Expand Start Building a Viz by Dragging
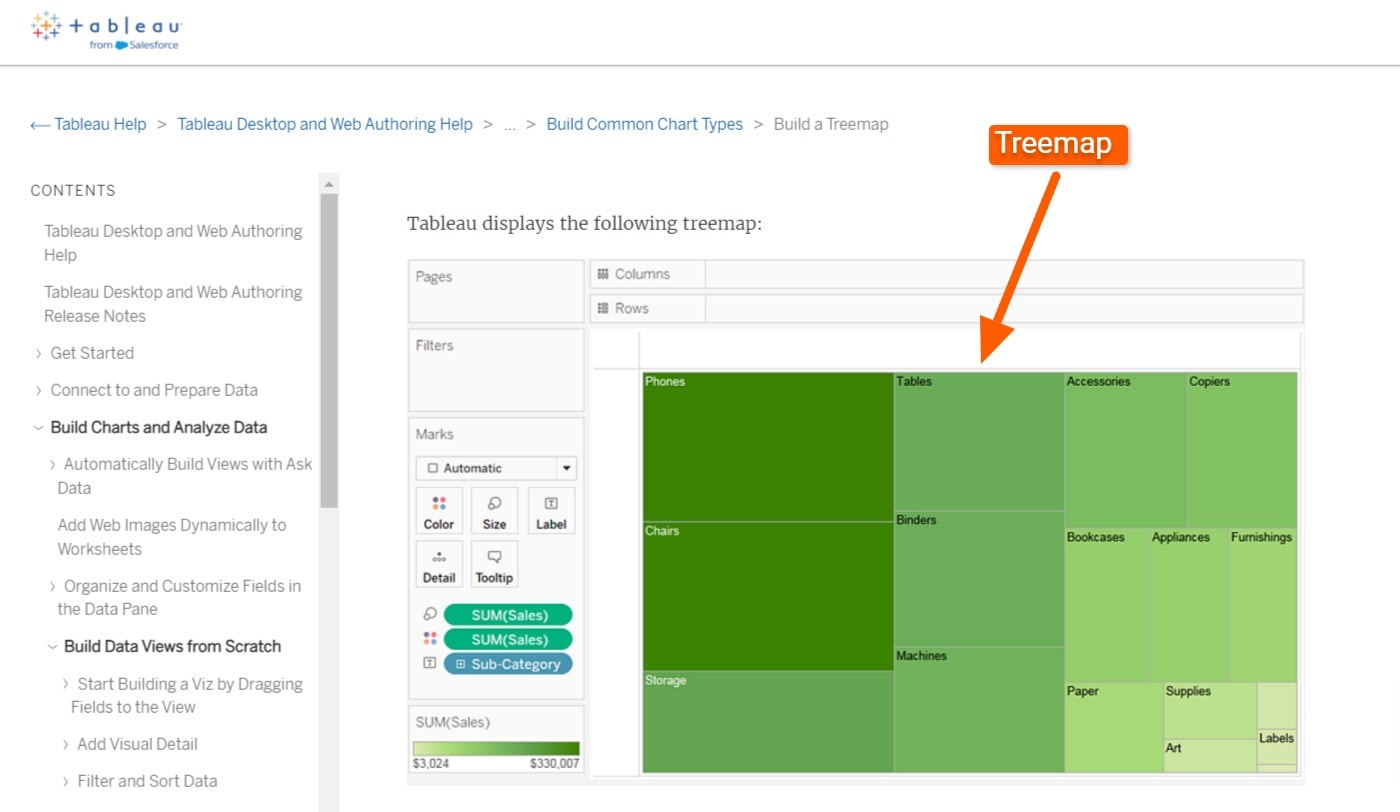The image size is (1400, 812). point(67,685)
